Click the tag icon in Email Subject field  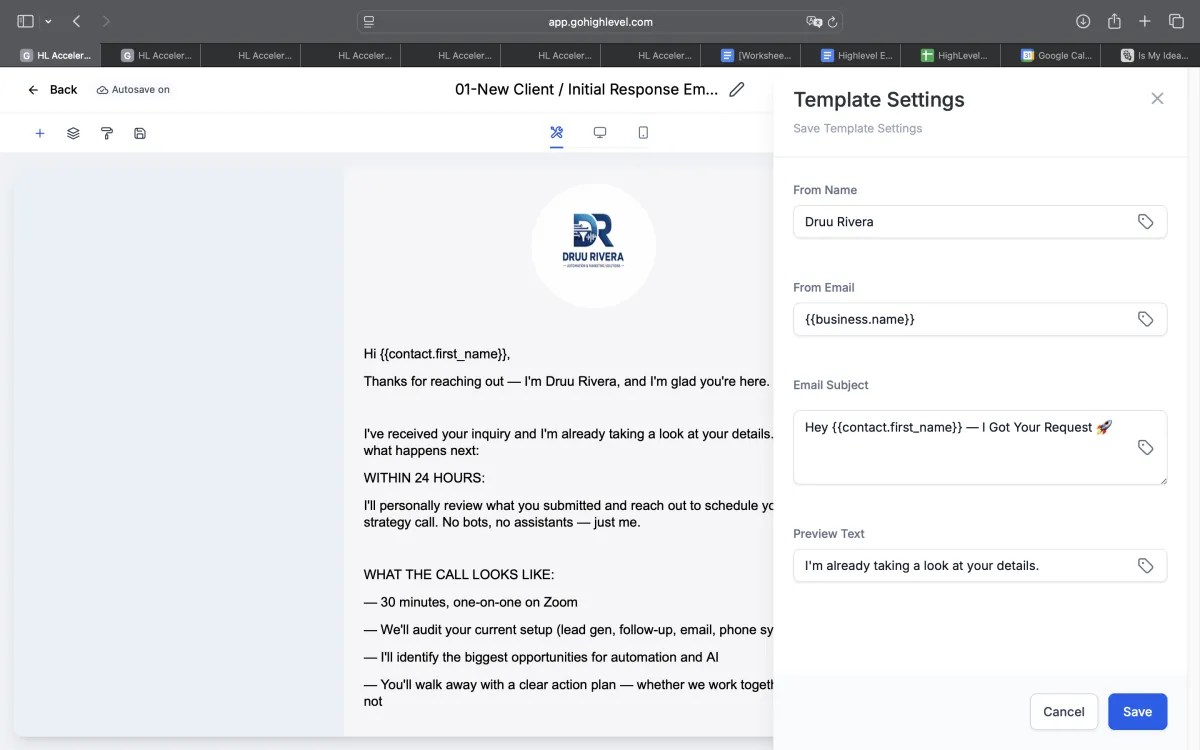1146,448
